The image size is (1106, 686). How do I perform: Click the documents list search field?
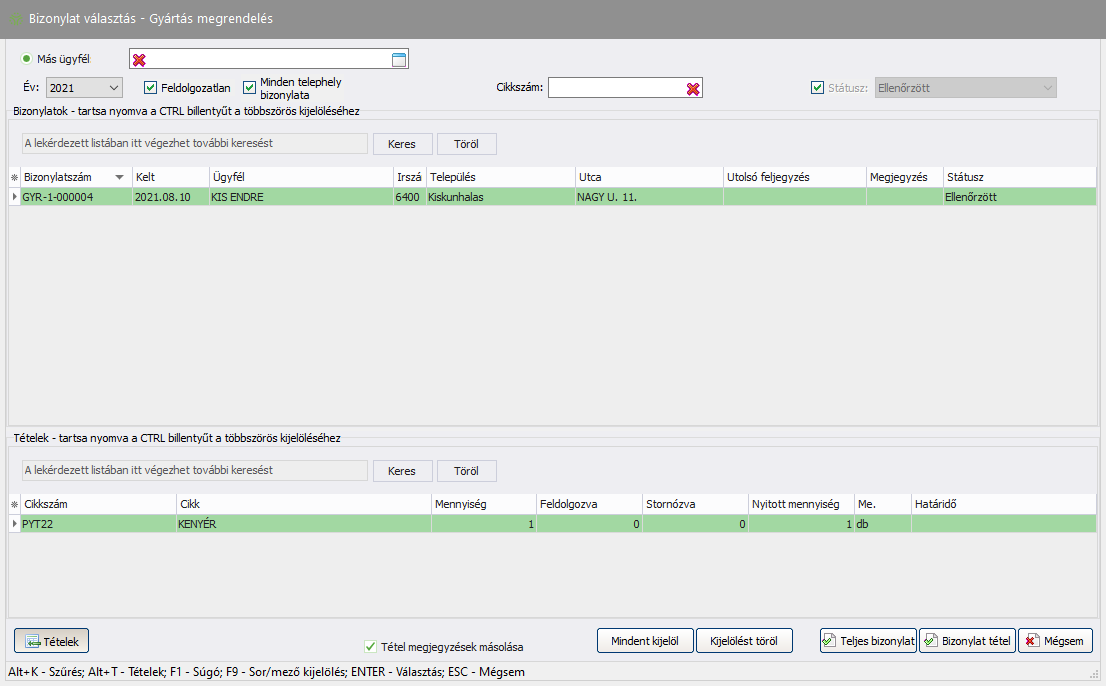pyautogui.click(x=194, y=143)
